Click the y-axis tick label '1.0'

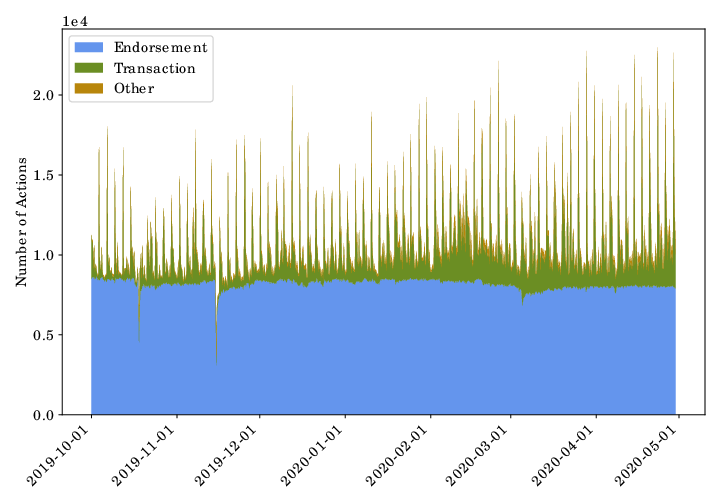click(43, 255)
